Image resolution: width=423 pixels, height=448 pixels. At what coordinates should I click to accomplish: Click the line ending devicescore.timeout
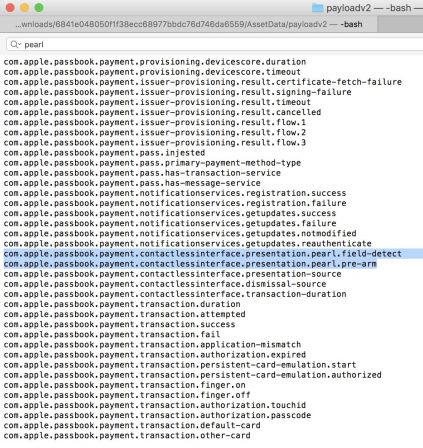point(152,72)
